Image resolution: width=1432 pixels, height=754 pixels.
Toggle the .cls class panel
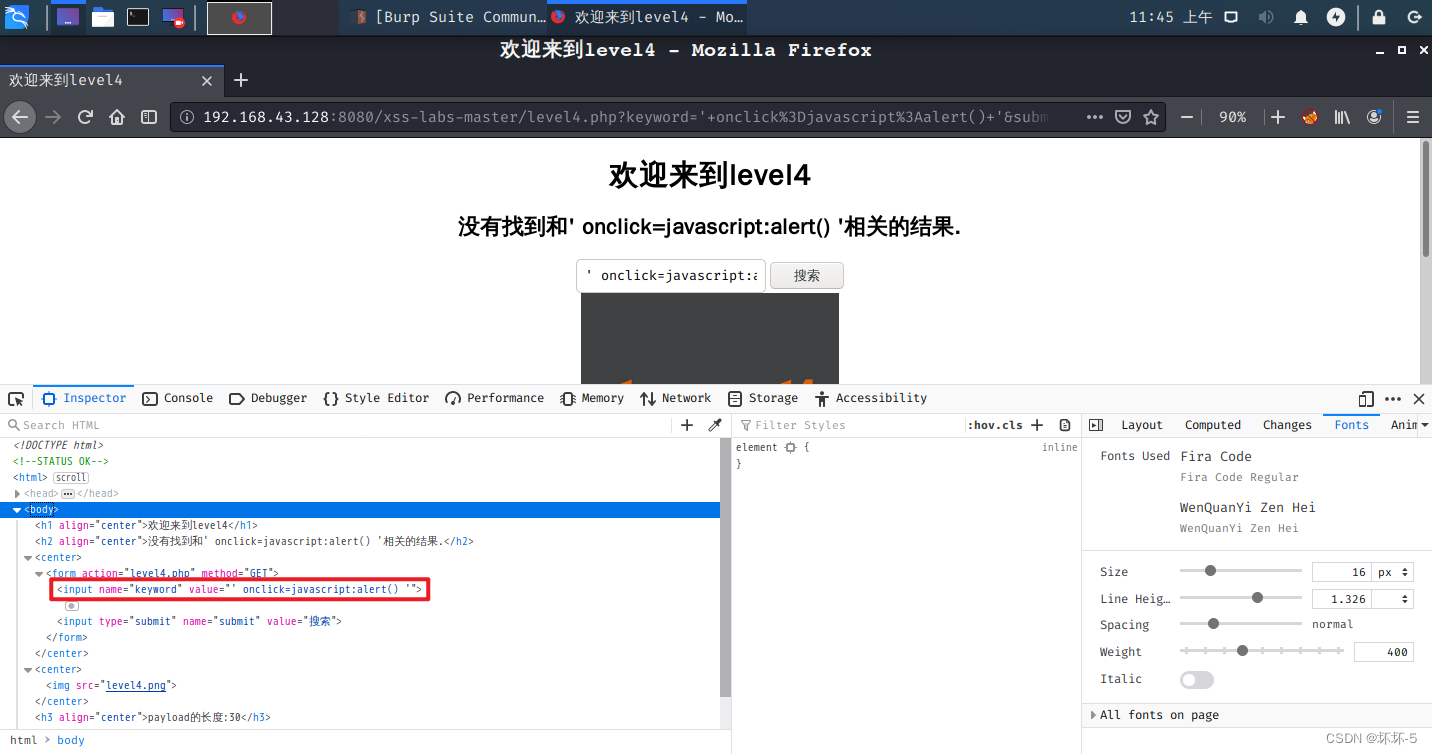pyautogui.click(x=1010, y=425)
